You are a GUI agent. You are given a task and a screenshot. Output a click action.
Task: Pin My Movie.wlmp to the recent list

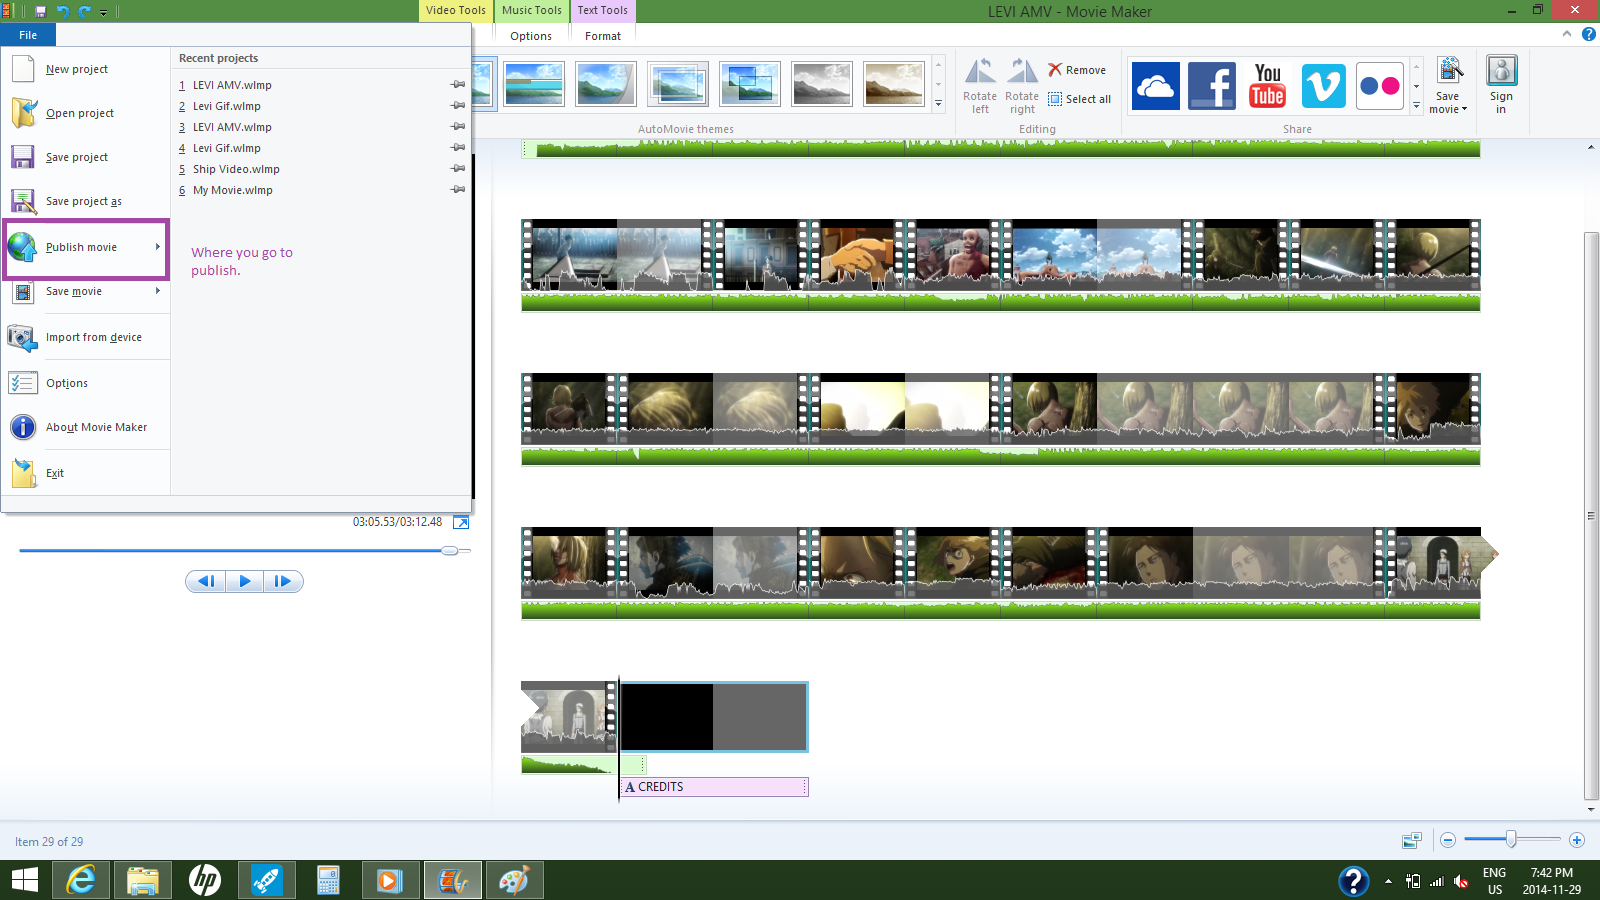(458, 190)
